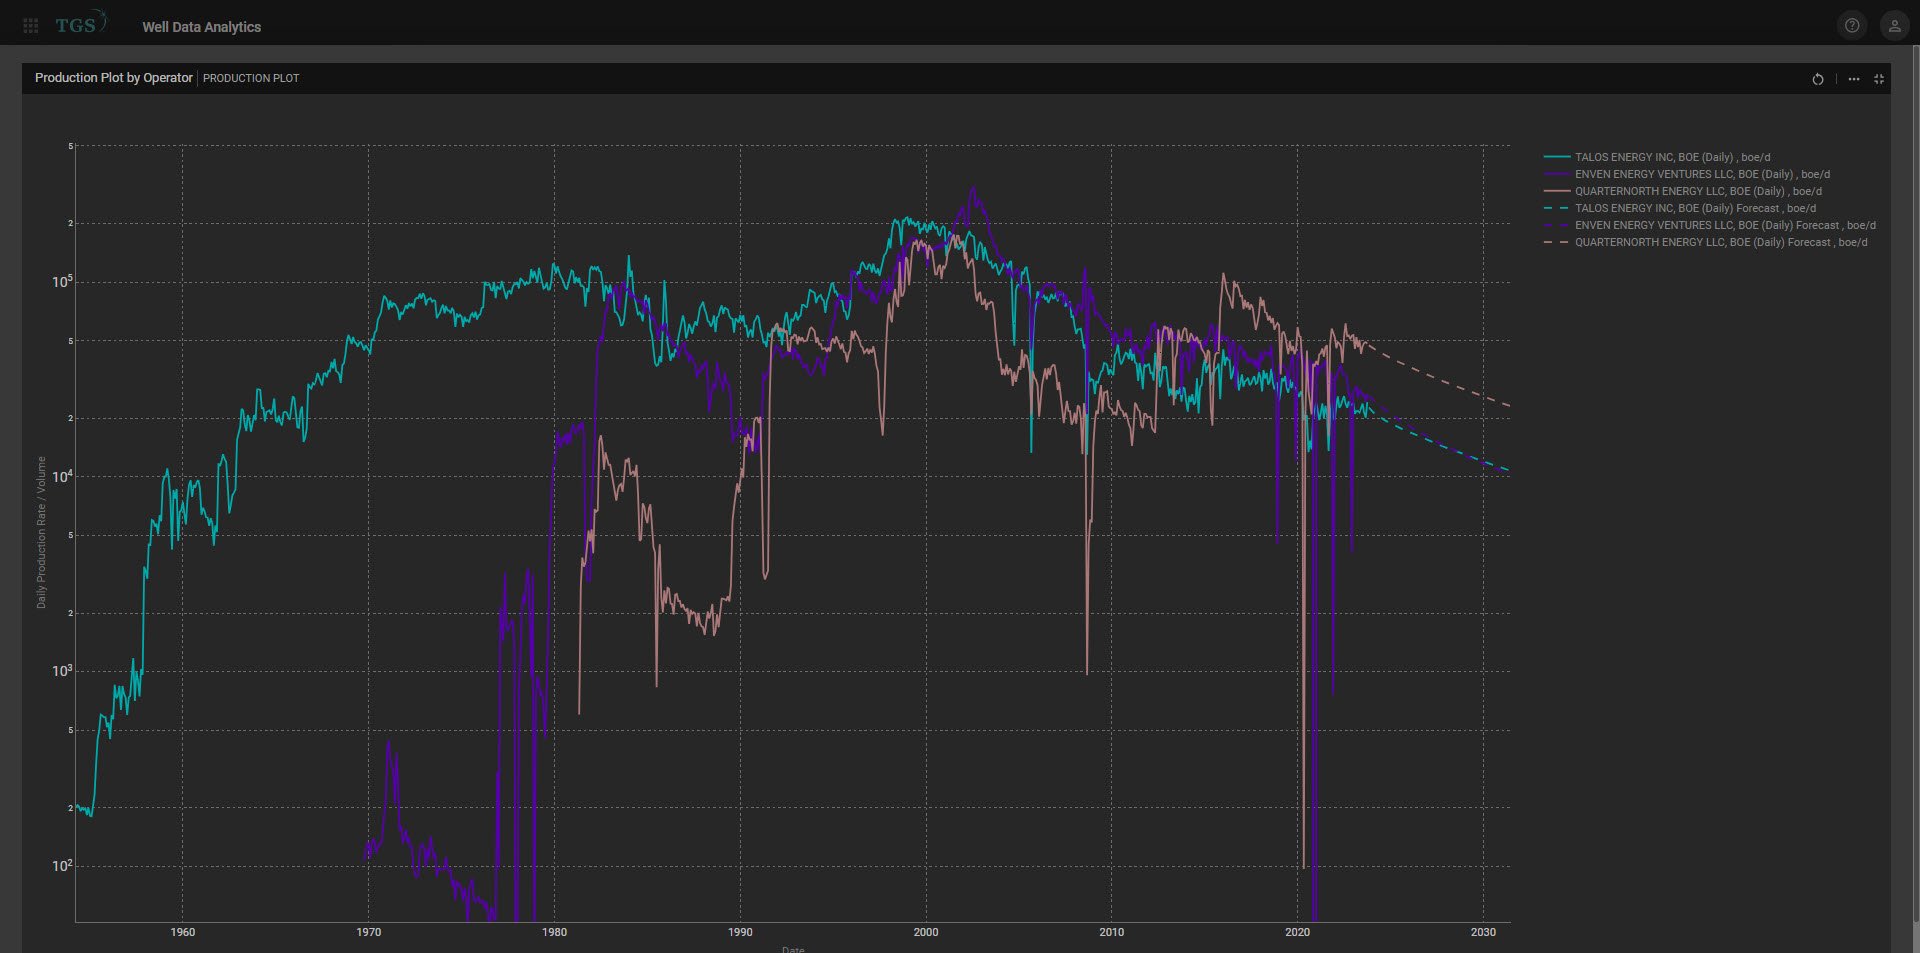Viewport: 1920px width, 953px height.
Task: Click the 1990 x-axis tick label
Action: (x=740, y=932)
